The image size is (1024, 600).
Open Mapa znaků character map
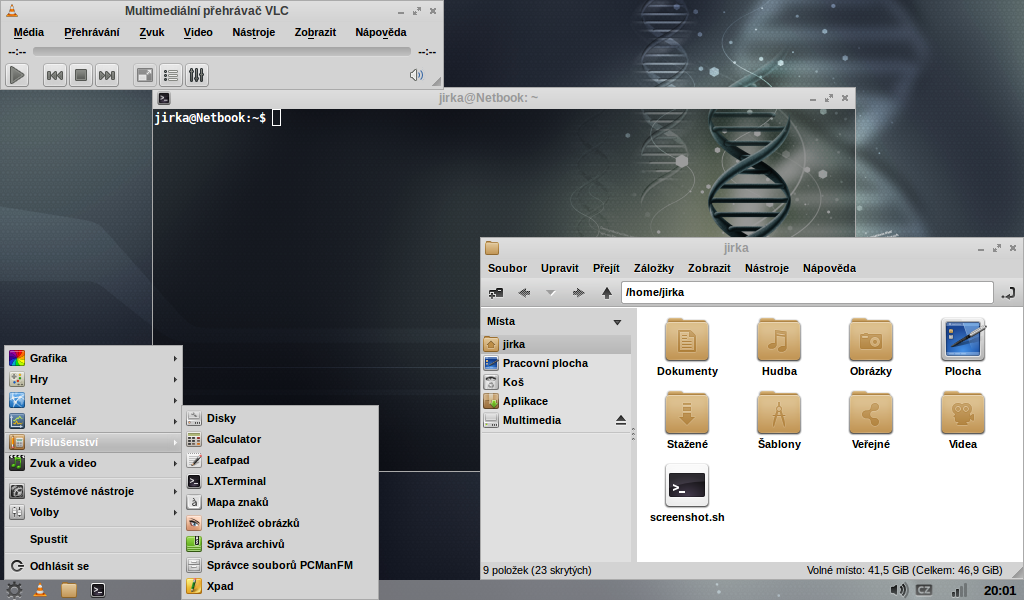280,502
